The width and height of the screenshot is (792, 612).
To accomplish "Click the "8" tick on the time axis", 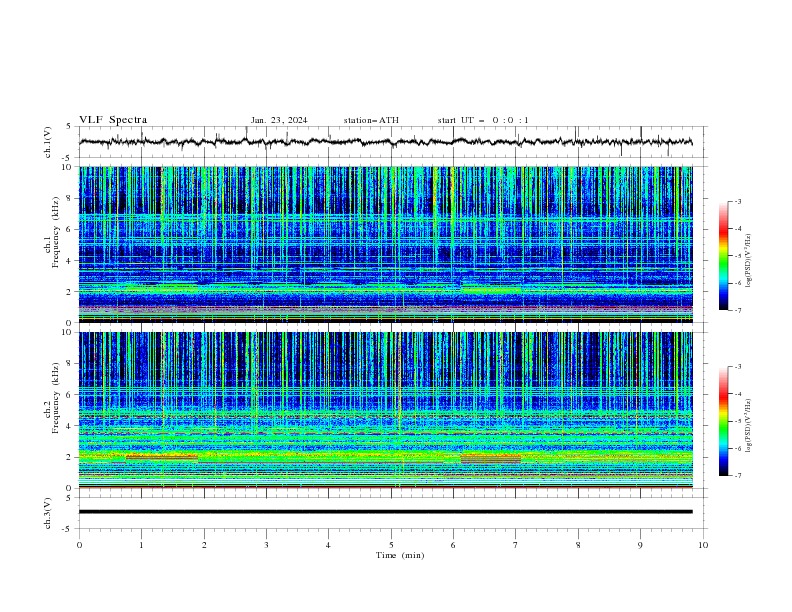I will click(x=578, y=545).
